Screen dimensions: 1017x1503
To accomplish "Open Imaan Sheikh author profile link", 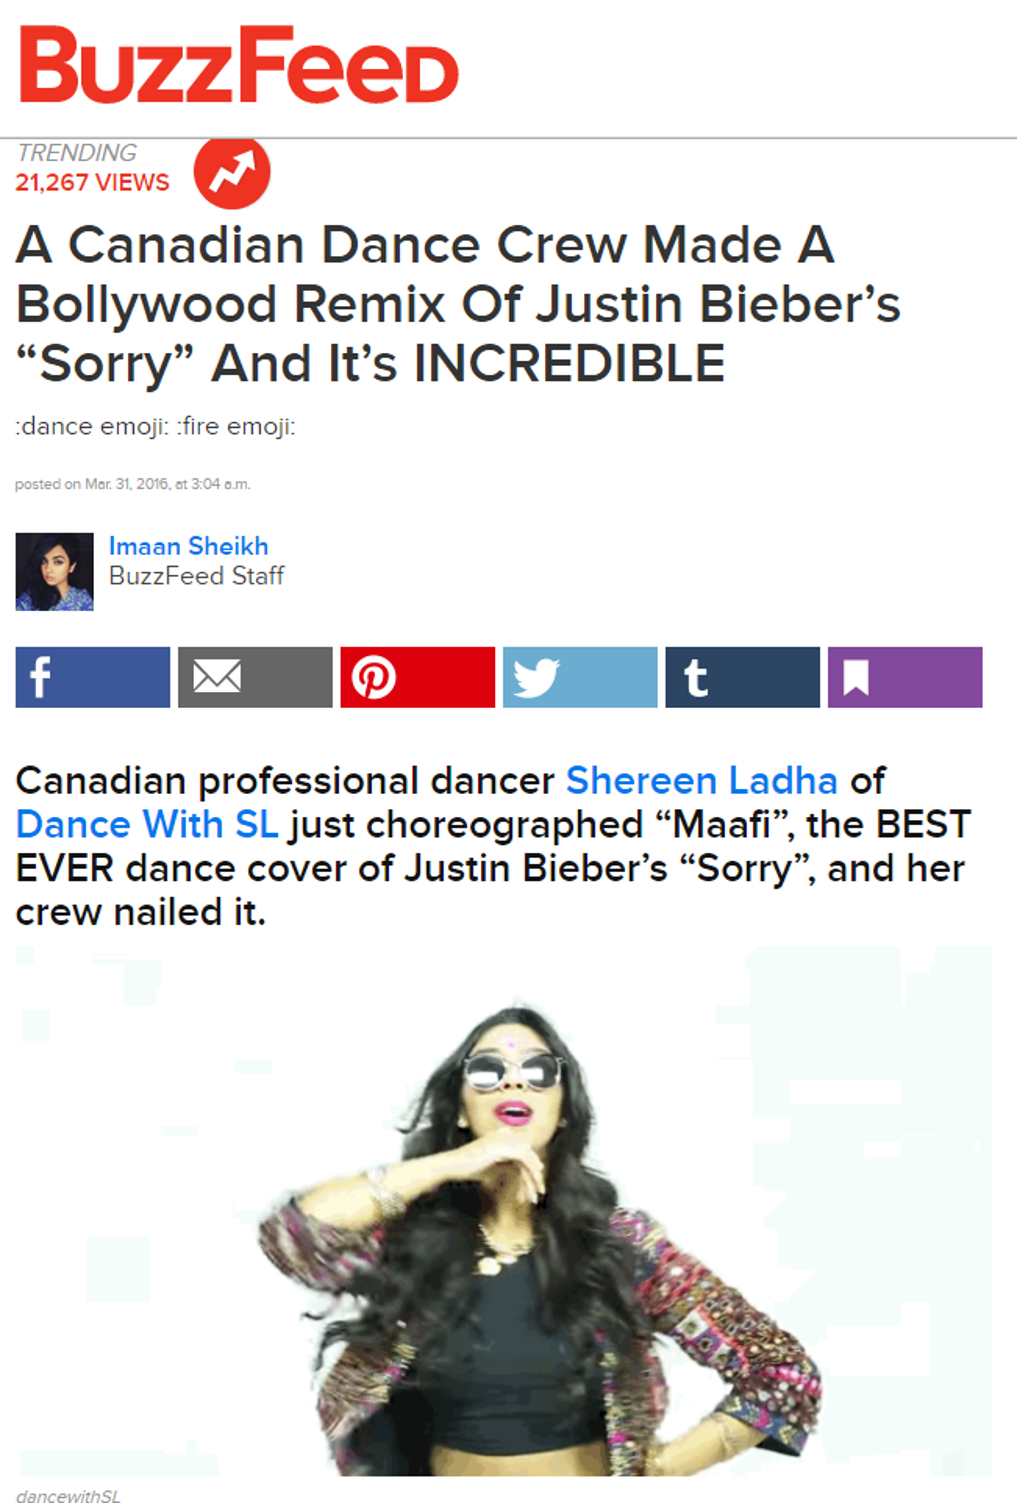I will point(189,546).
